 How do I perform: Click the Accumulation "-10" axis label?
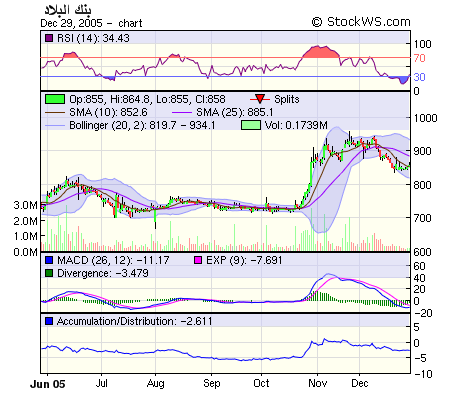(423, 374)
